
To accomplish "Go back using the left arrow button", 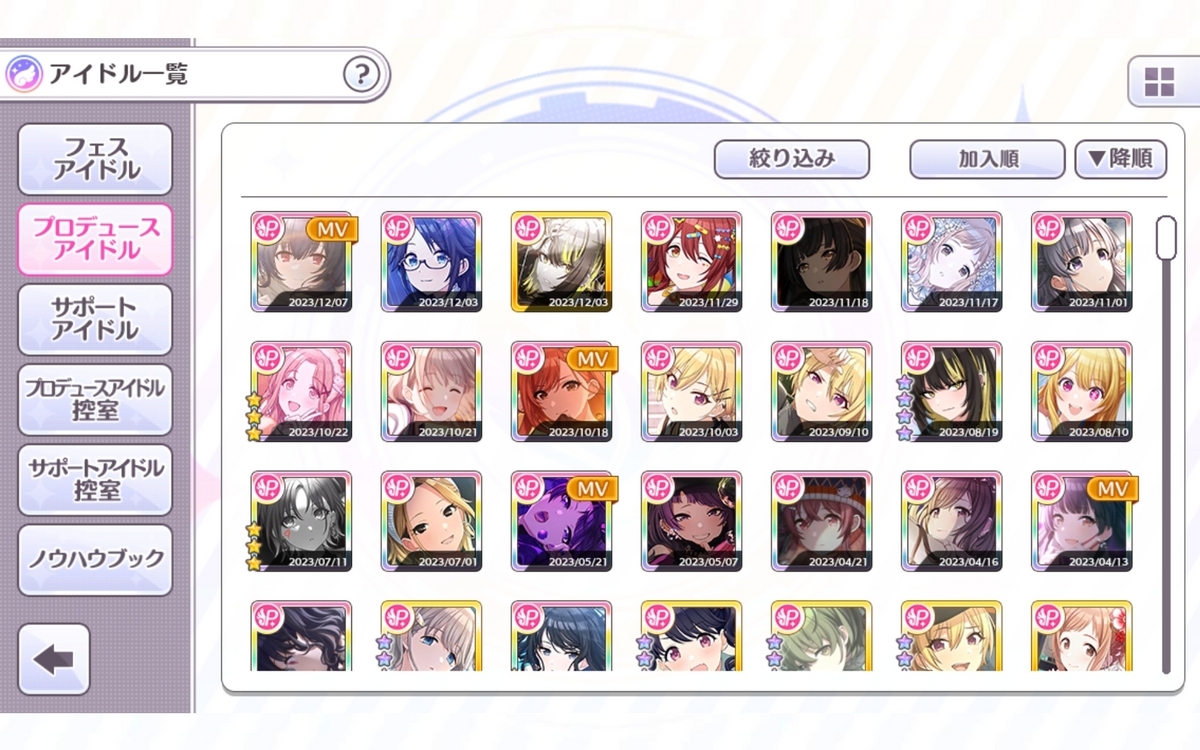I will (54, 659).
